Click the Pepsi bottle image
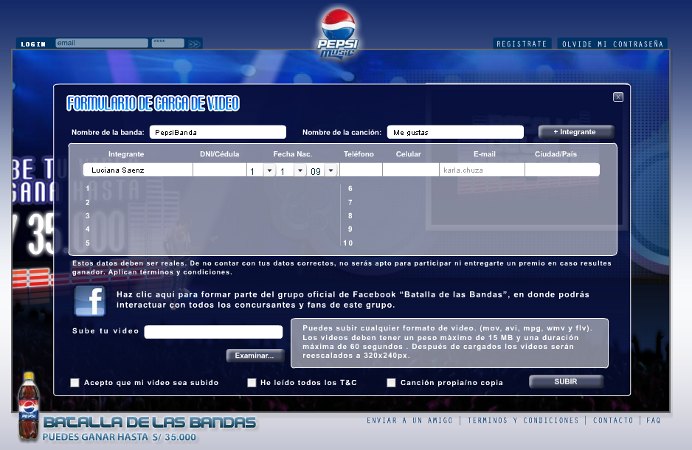The height and width of the screenshot is (450, 692). click(x=28, y=405)
